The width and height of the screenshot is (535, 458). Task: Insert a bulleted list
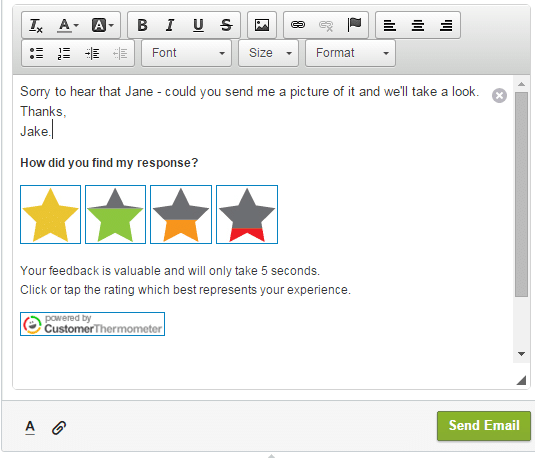click(36, 53)
